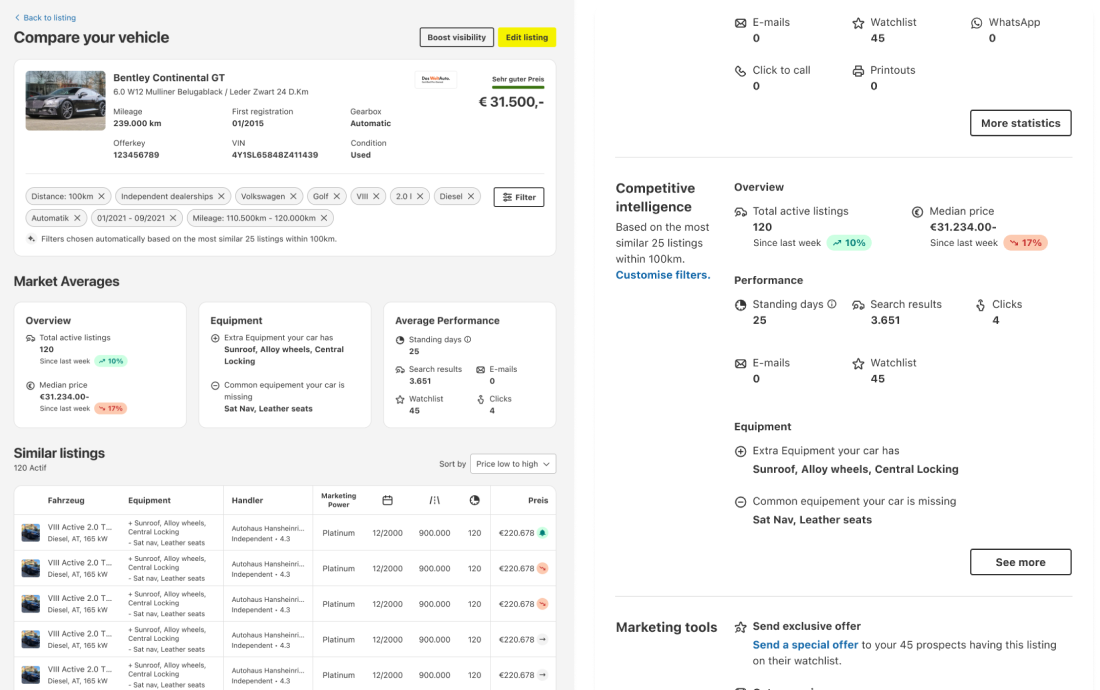Click the Total active listings car icon in Overview panel
Image resolution: width=1100 pixels, height=690 pixels.
coord(740,212)
